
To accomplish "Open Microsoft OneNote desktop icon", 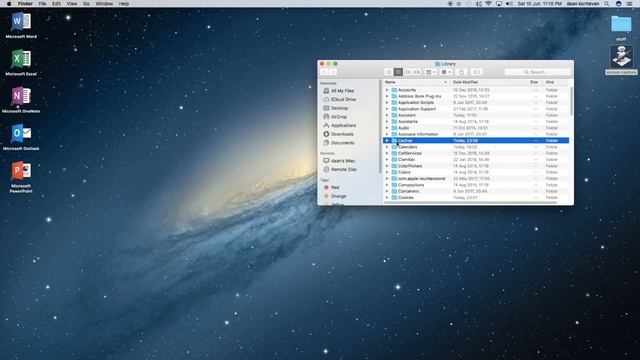I will (21, 96).
